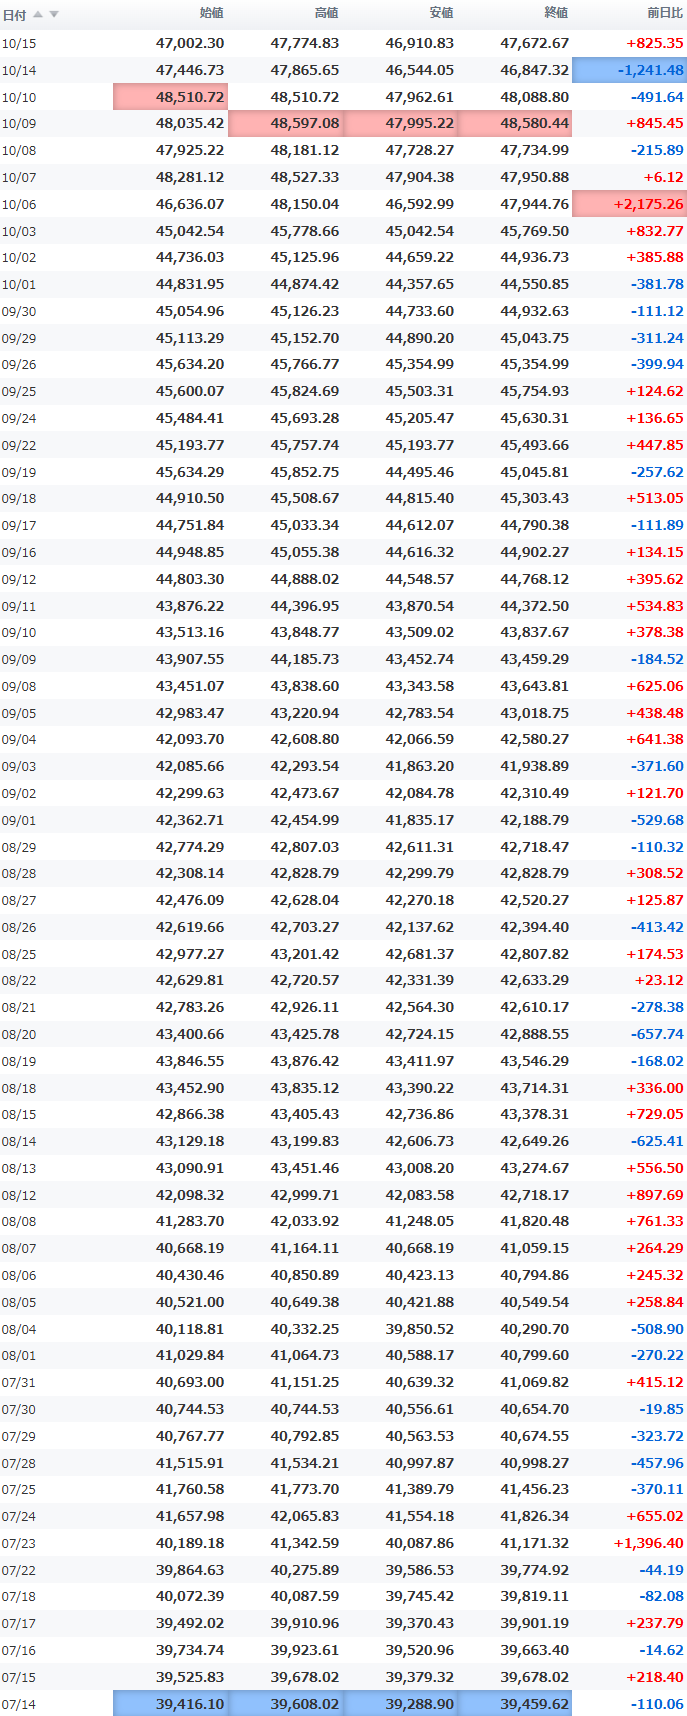The image size is (687, 1716).
Task: Select the high value 45,033.34
Action: (x=305, y=525)
